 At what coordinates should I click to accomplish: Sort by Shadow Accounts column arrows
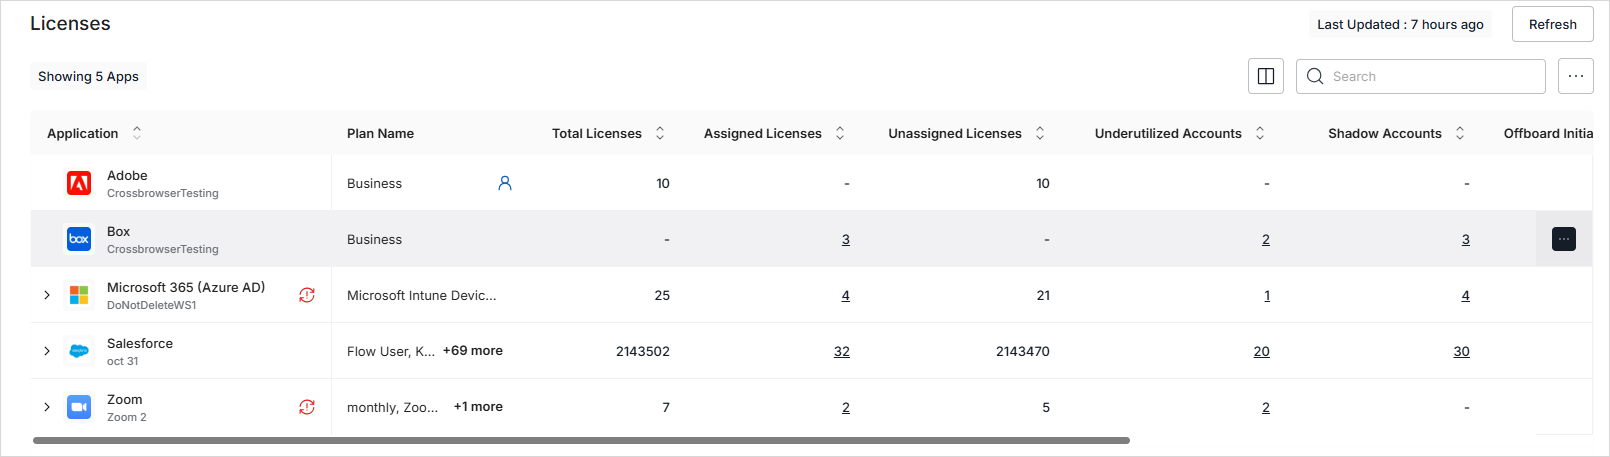[1460, 133]
